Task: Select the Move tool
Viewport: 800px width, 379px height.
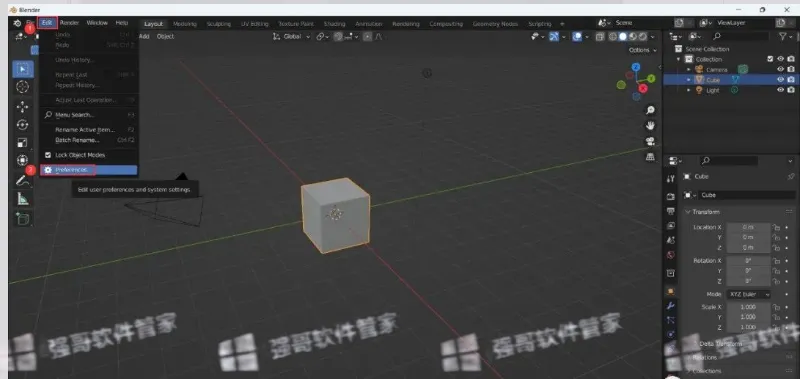Action: 22,107
